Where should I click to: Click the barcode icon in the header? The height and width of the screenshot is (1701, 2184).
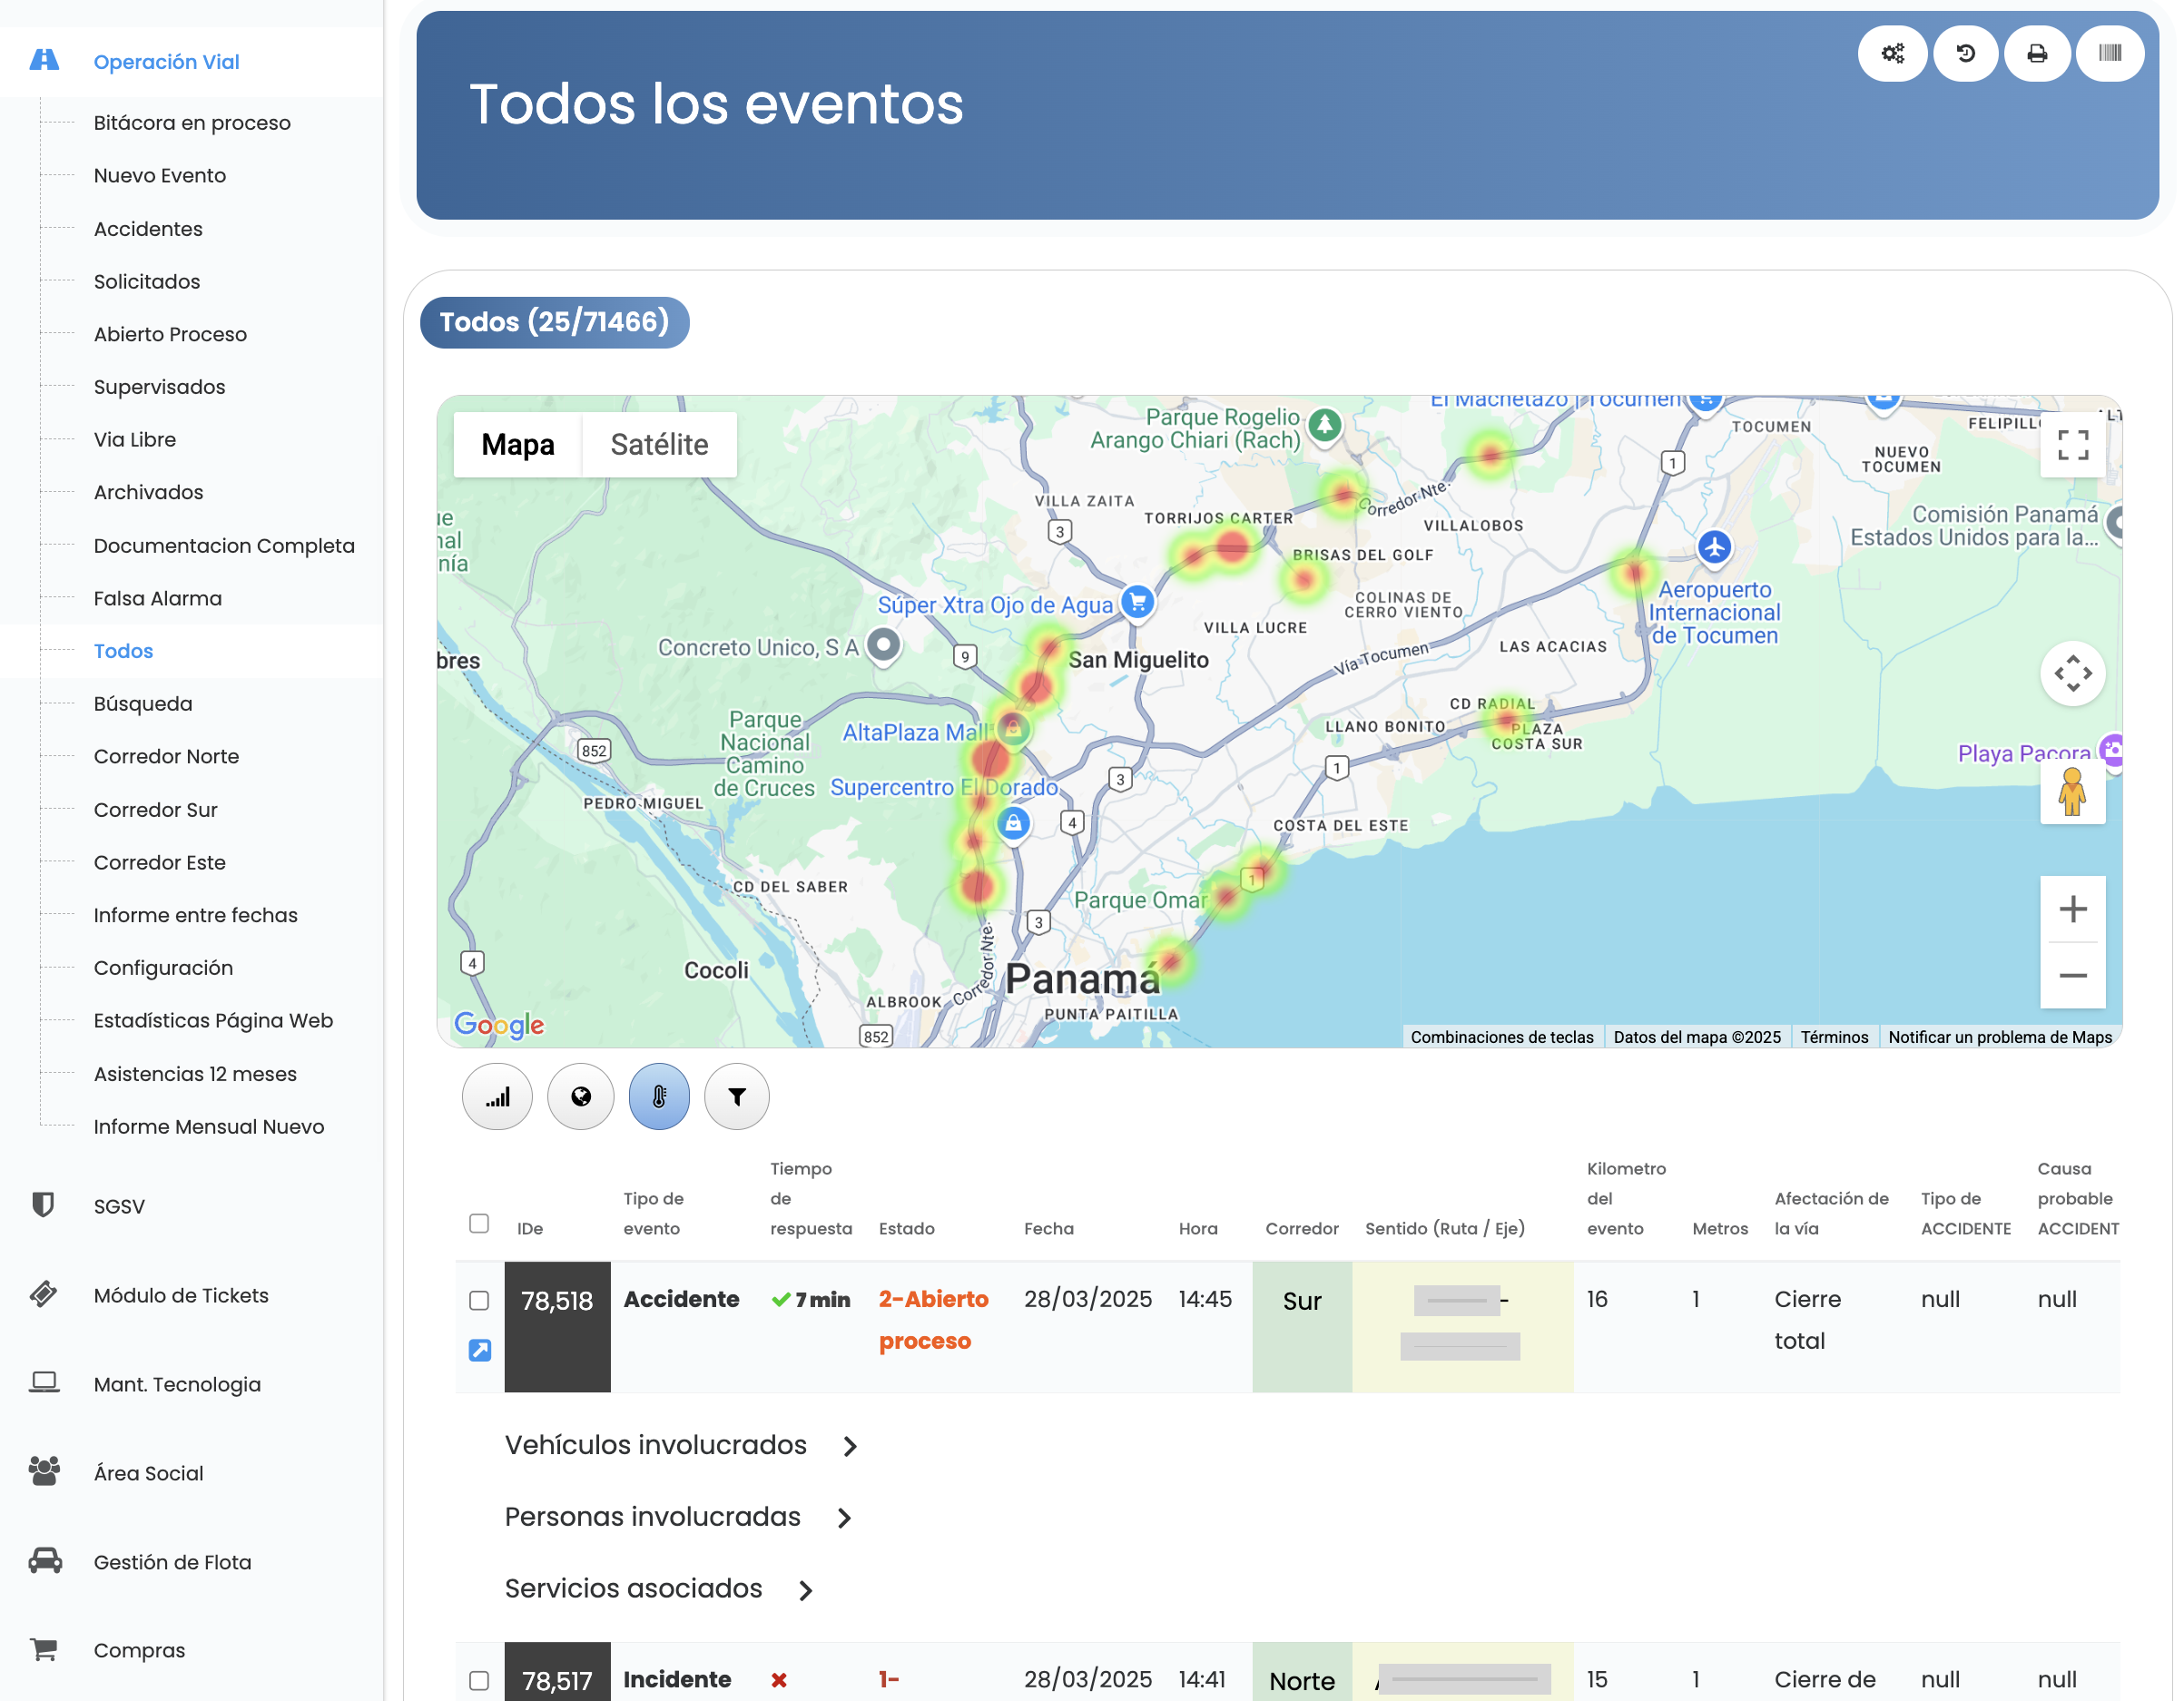2110,53
